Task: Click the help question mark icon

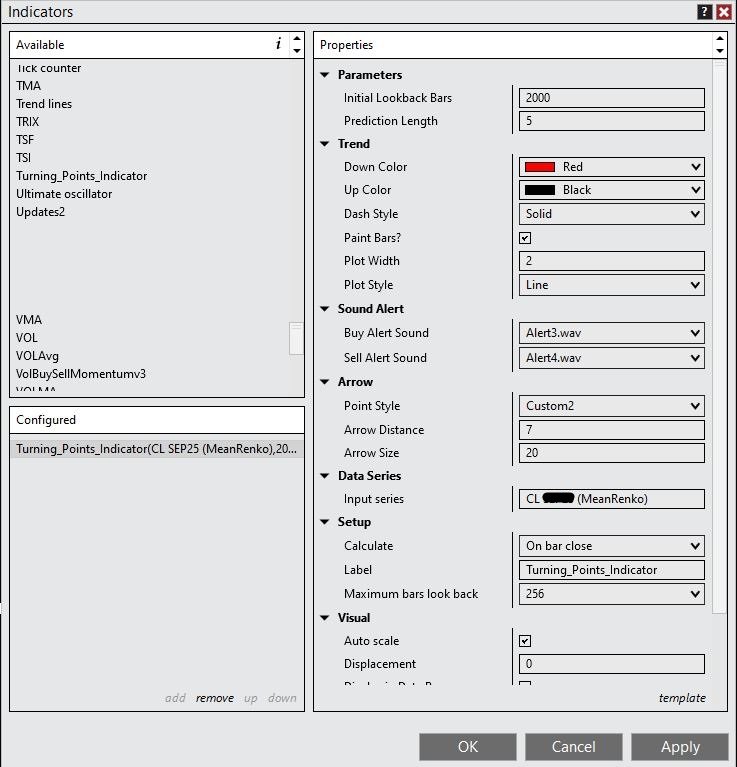Action: [706, 12]
